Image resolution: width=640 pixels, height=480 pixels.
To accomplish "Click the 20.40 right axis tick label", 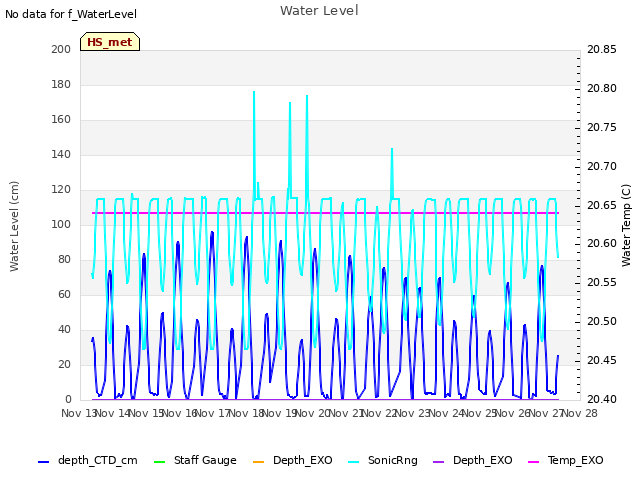I will click(602, 399).
